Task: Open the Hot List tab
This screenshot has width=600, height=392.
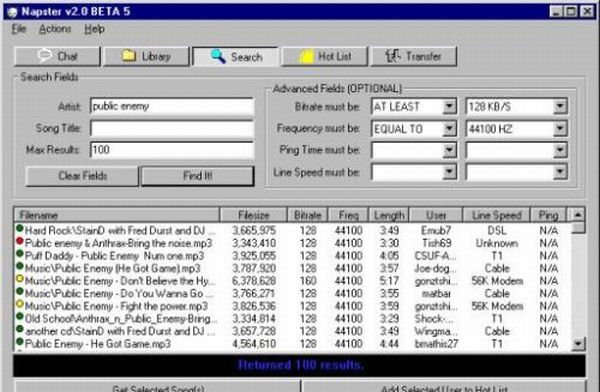Action: click(324, 57)
